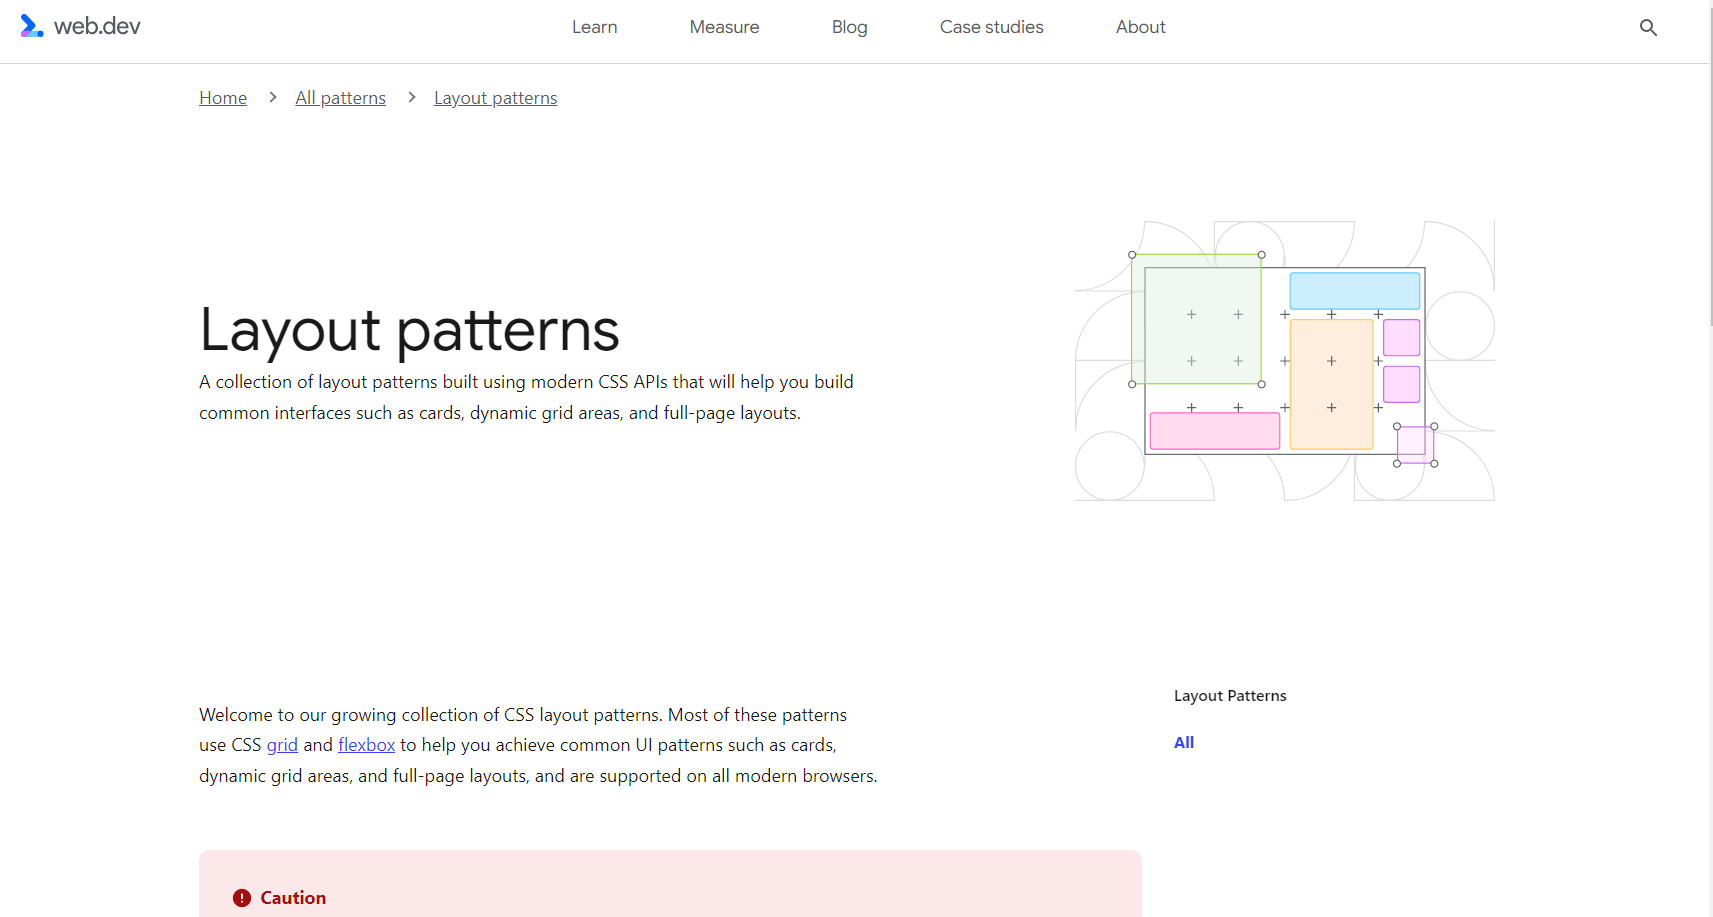Viewport: 1713px width, 917px height.
Task: Open the flexbox documentation link
Action: point(366,745)
